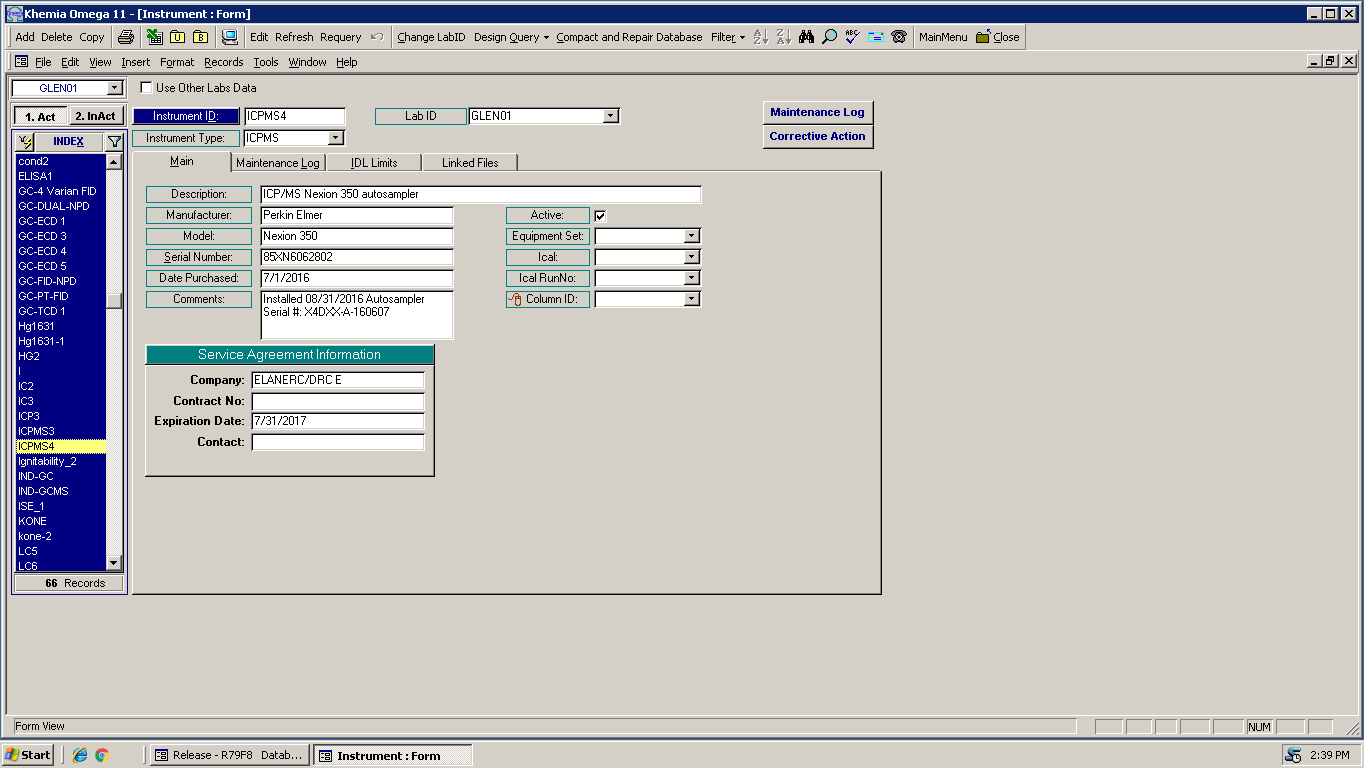Switch to the IDL Limits tab
The image size is (1364, 768).
click(374, 163)
